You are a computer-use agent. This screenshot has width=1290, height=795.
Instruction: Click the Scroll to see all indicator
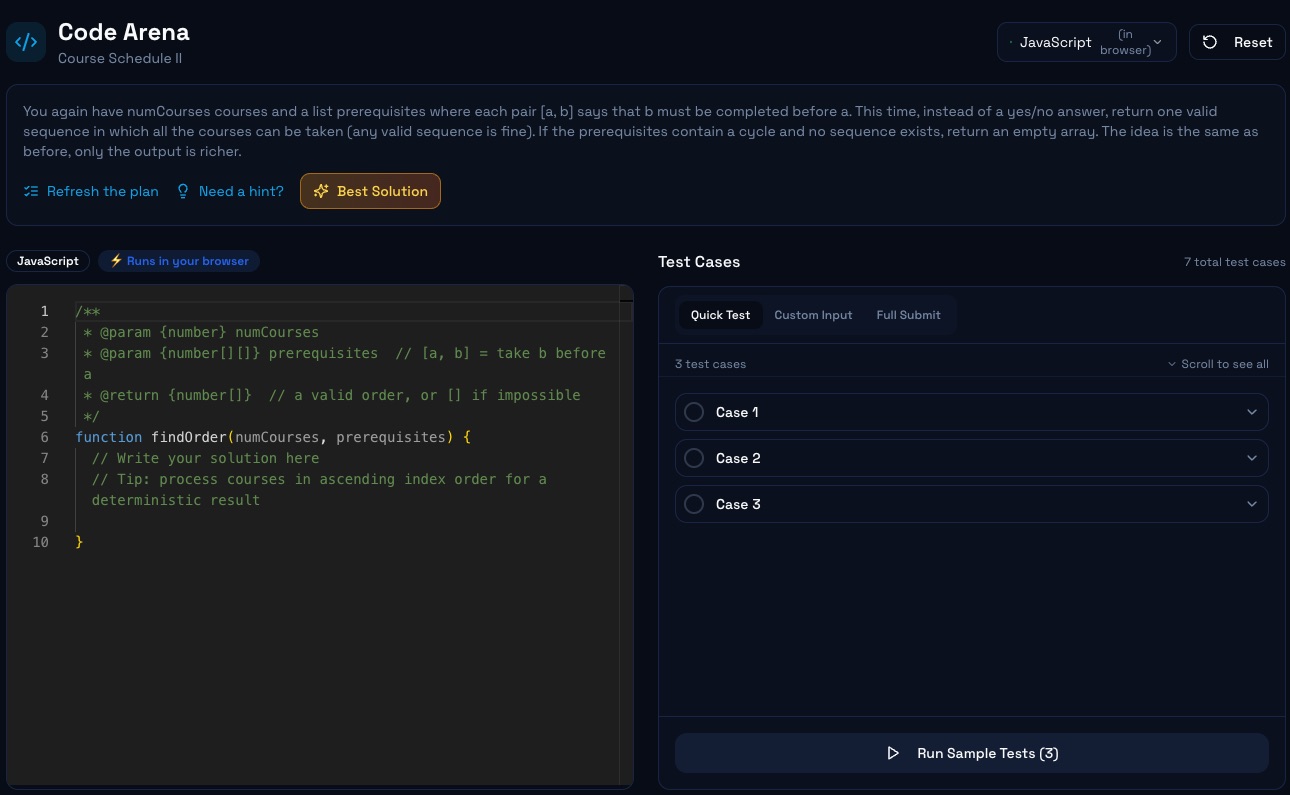[1218, 364]
